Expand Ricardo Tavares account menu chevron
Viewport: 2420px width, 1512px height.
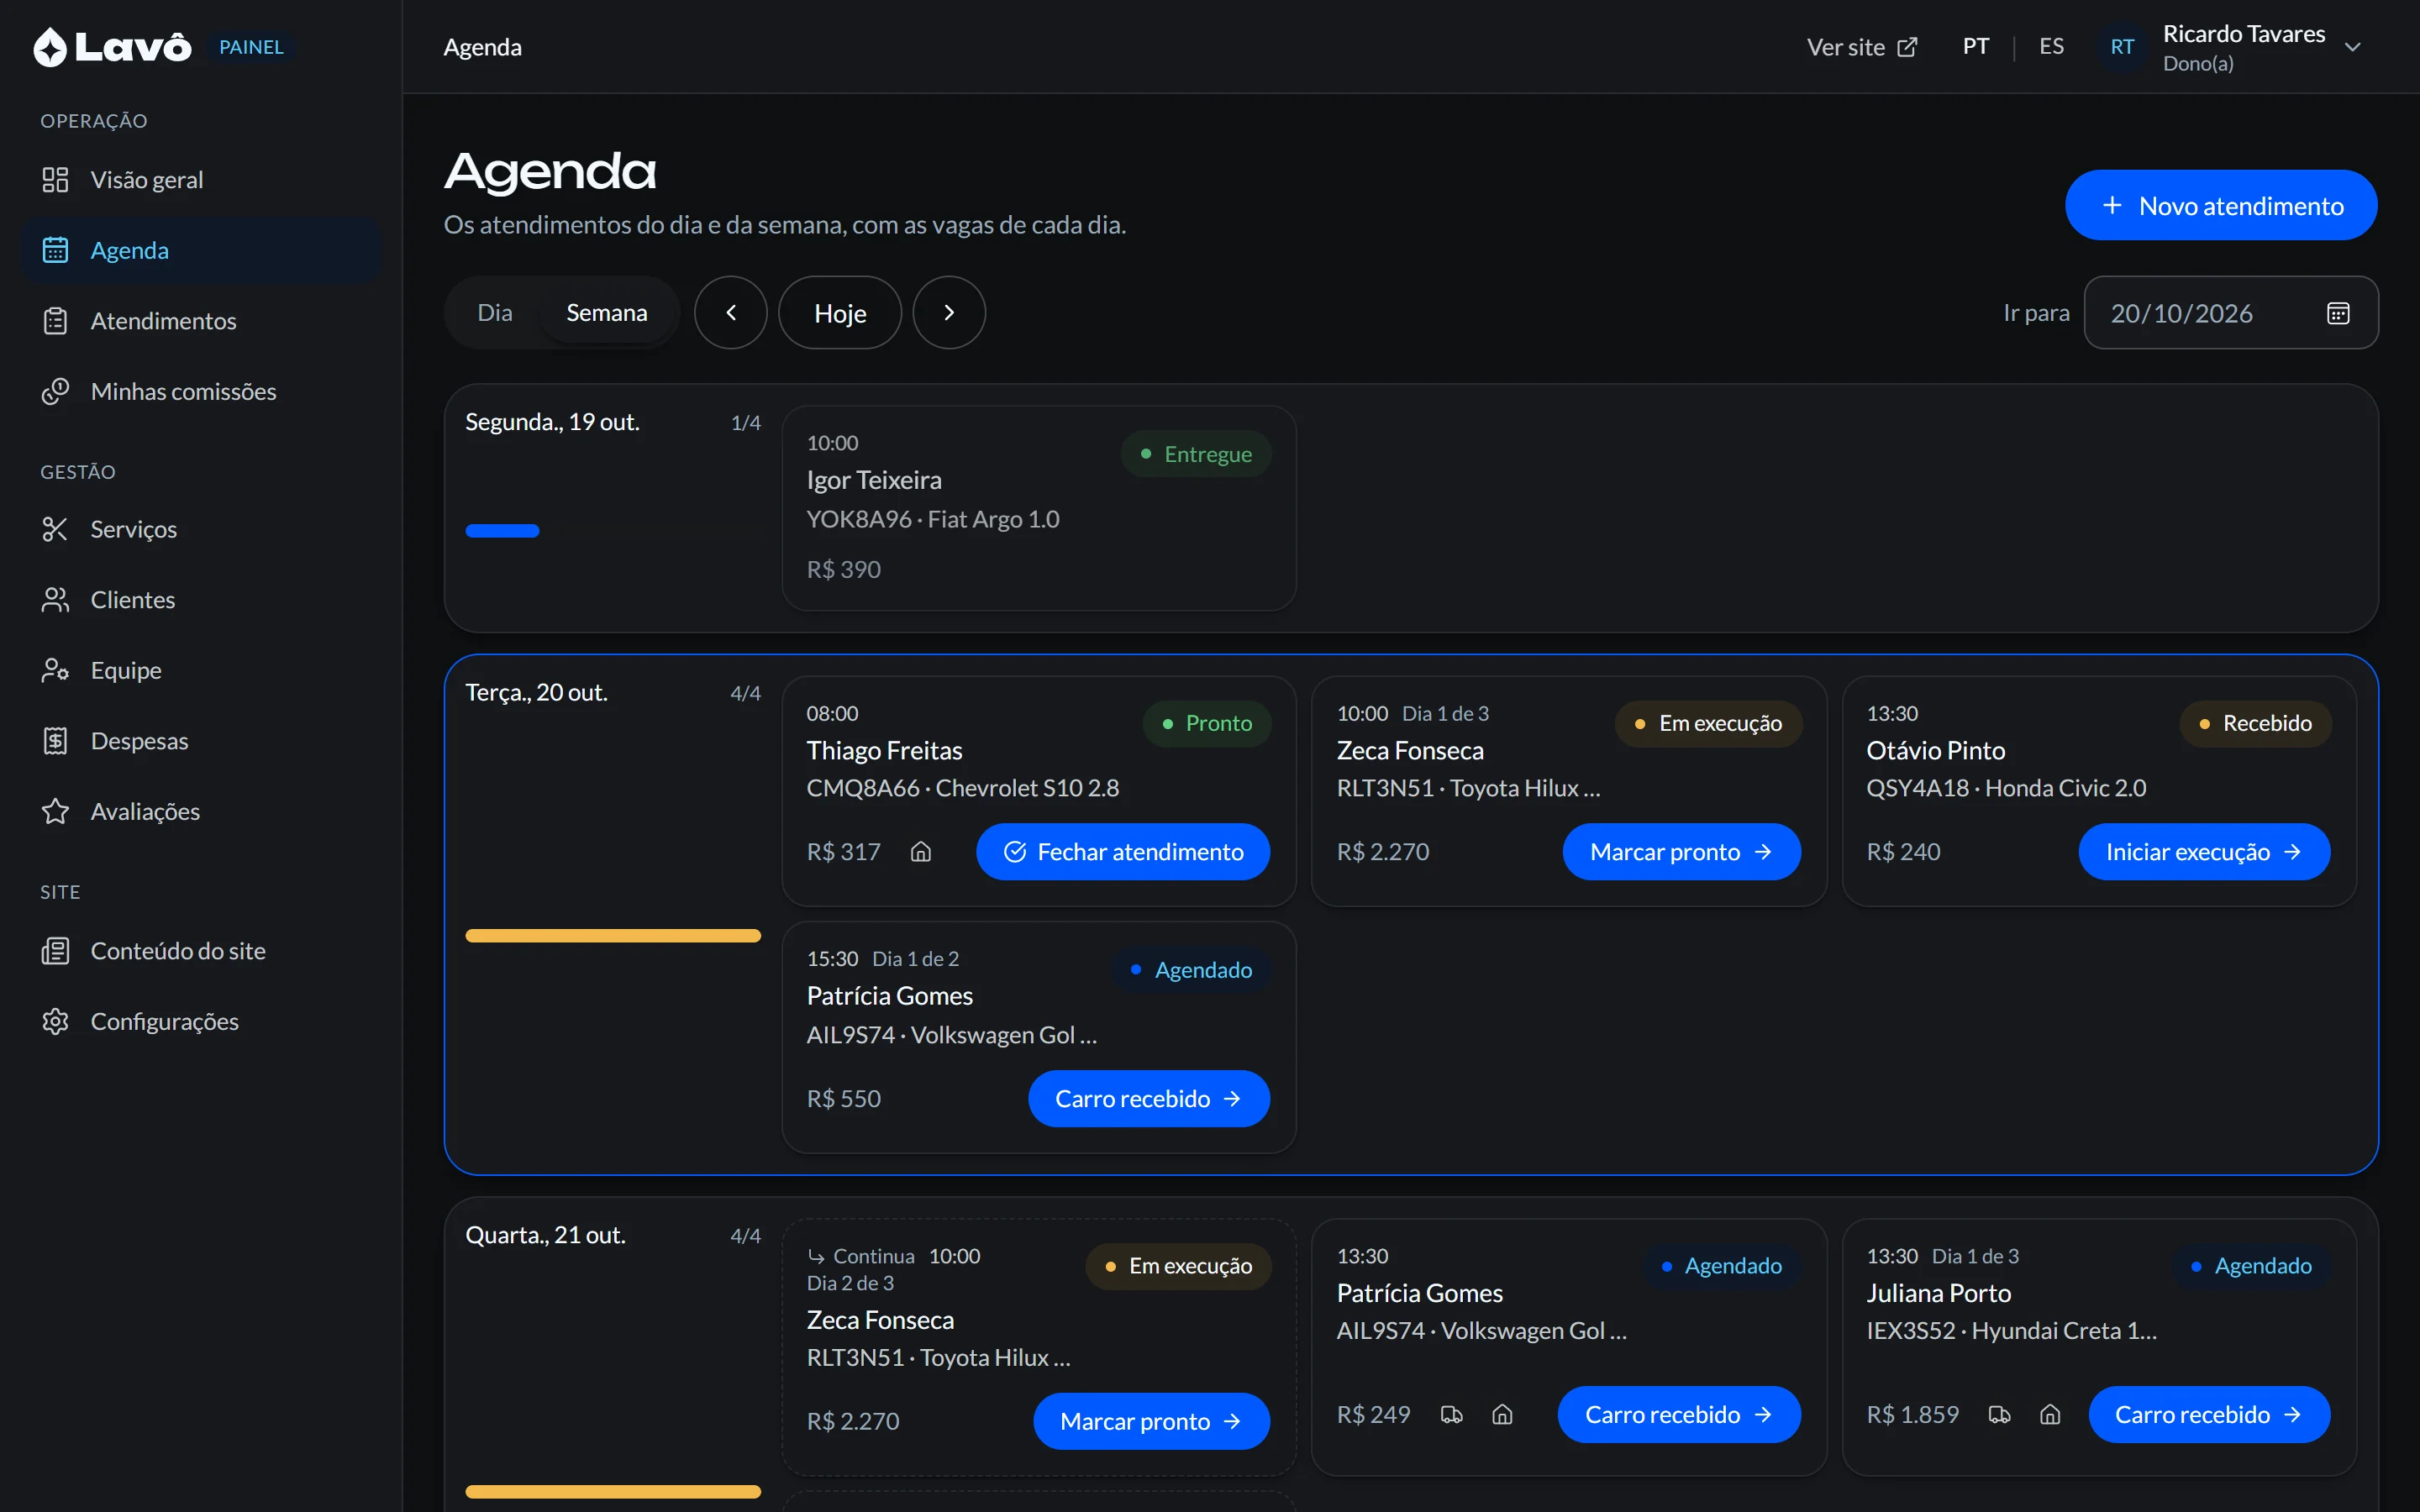click(2353, 47)
